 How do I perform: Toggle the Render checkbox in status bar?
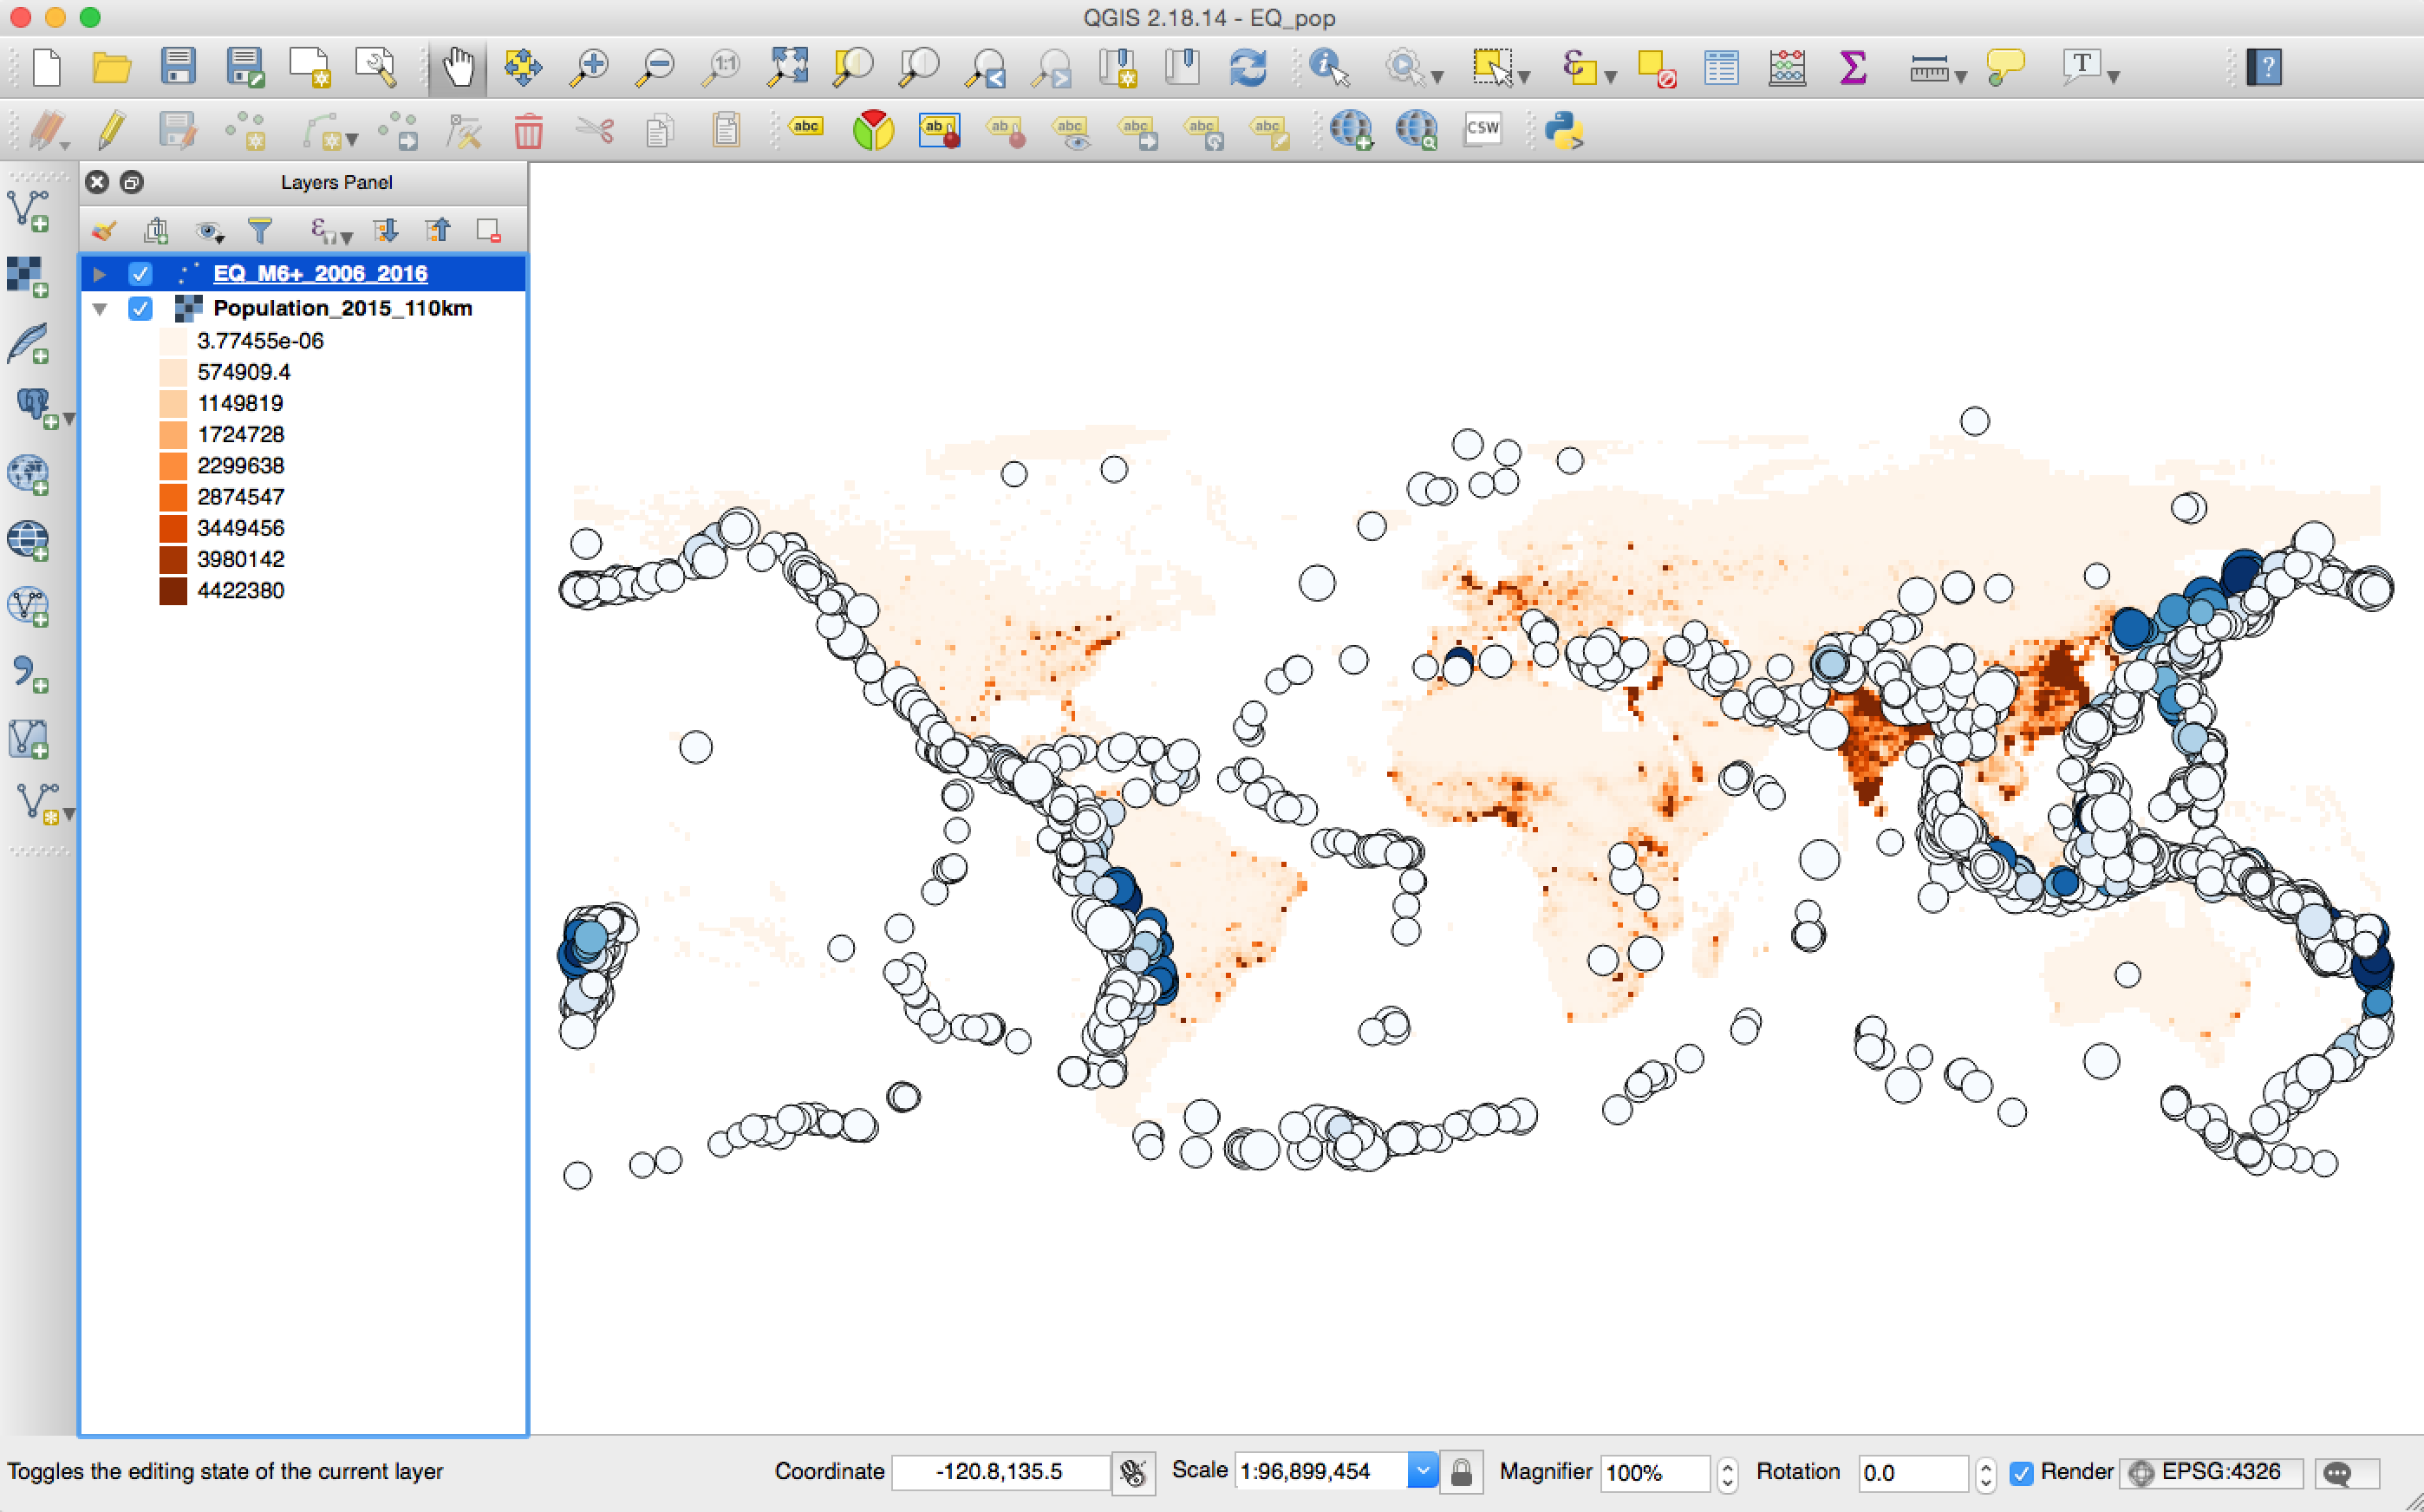[x=2022, y=1473]
